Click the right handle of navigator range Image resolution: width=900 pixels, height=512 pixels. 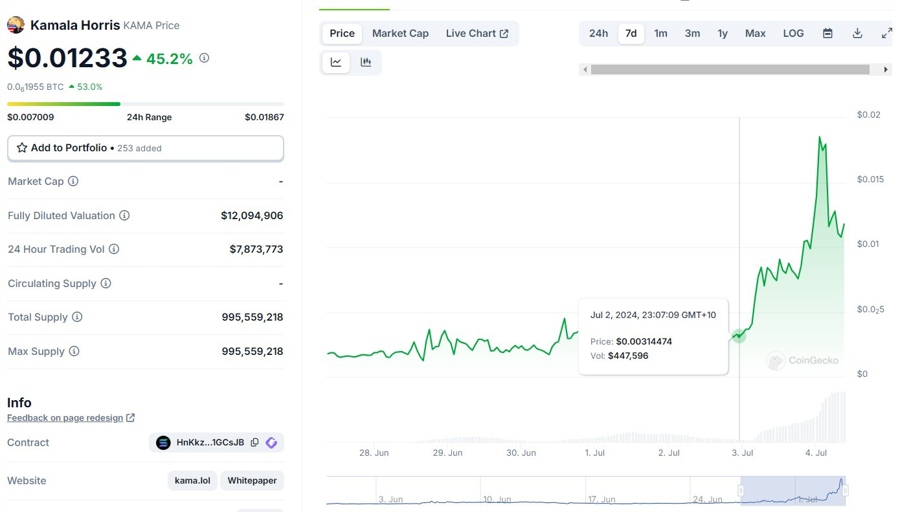[845, 490]
